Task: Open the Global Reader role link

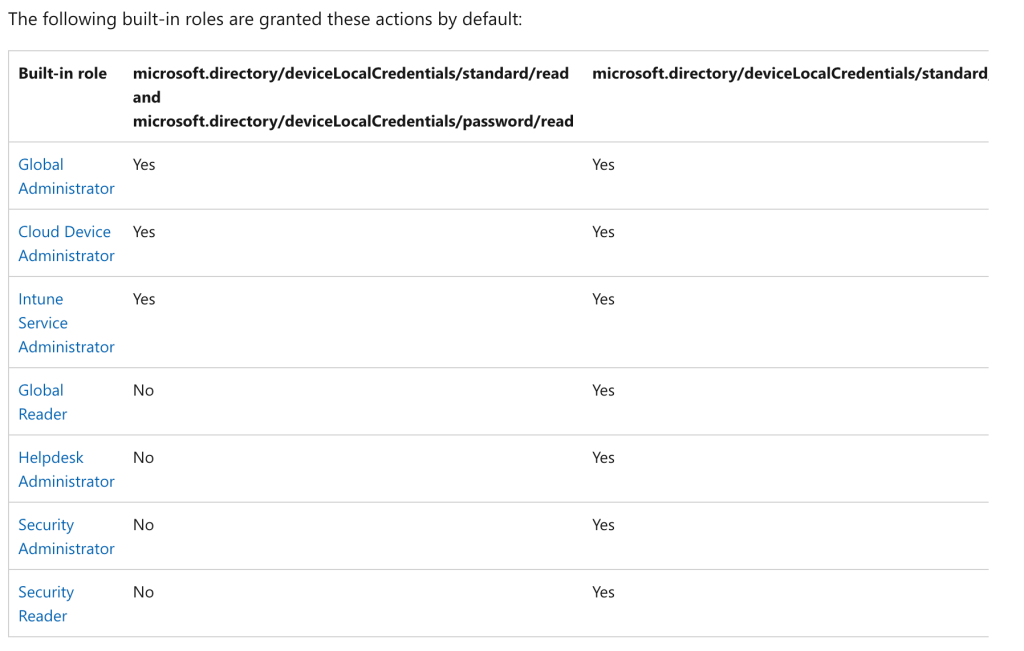Action: [x=43, y=402]
